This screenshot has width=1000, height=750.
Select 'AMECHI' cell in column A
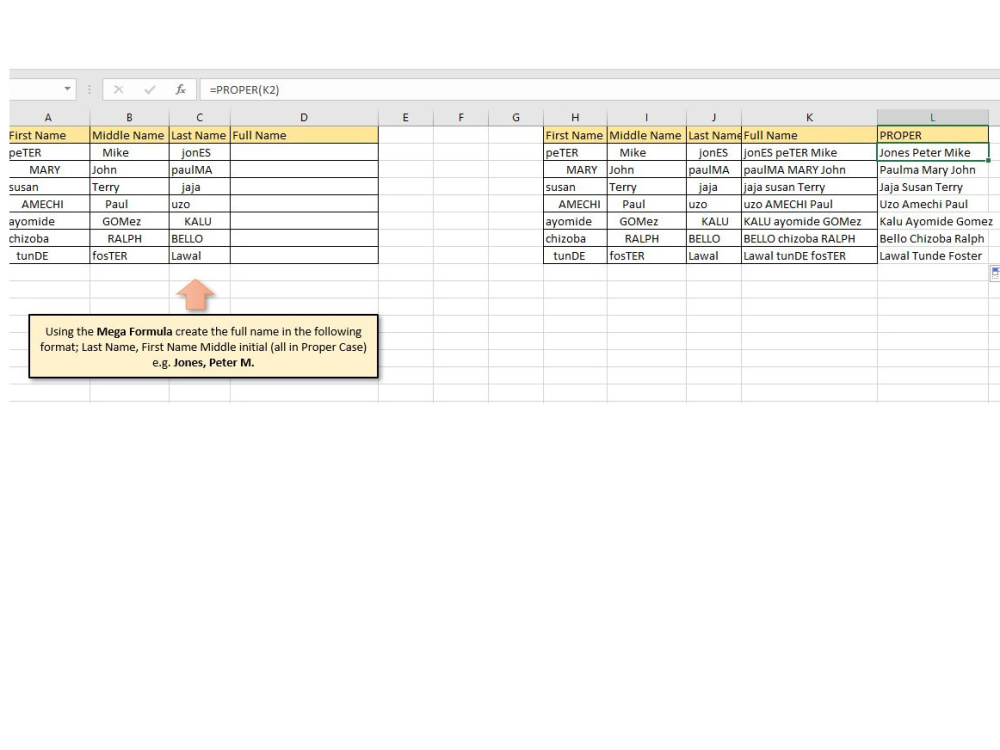[49, 204]
